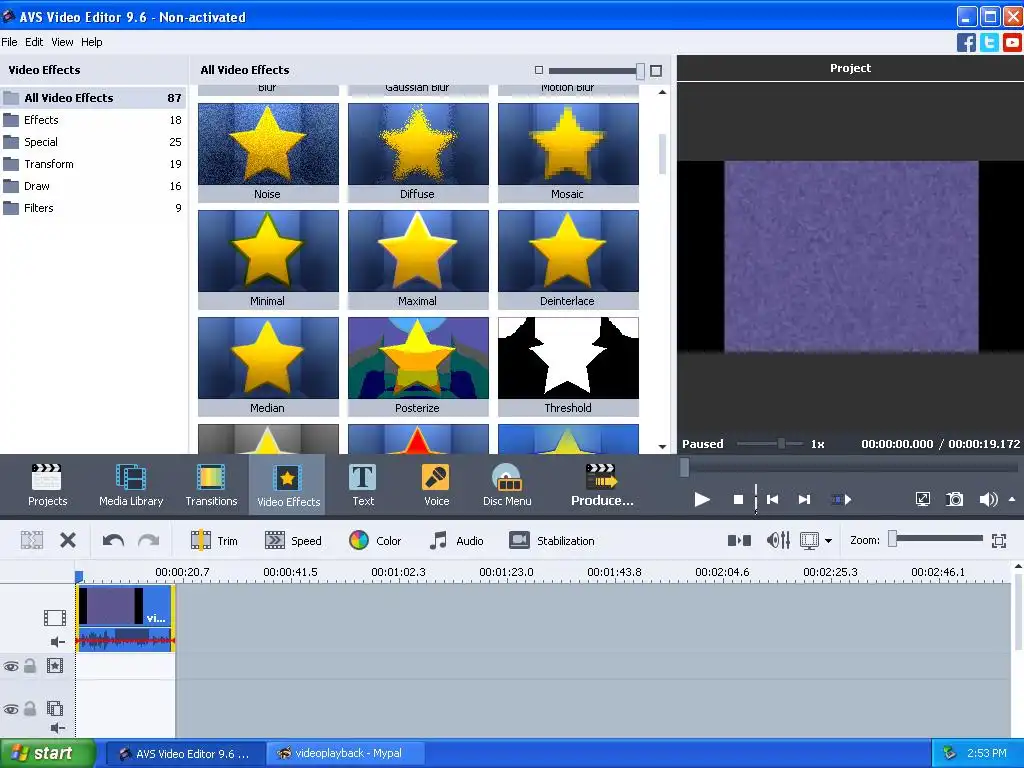The width and height of the screenshot is (1024, 768).
Task: Click the next scene button
Action: point(841,500)
